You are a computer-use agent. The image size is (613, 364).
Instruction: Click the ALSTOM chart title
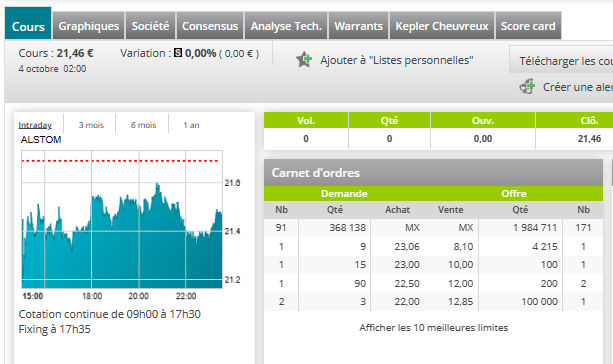click(x=41, y=140)
